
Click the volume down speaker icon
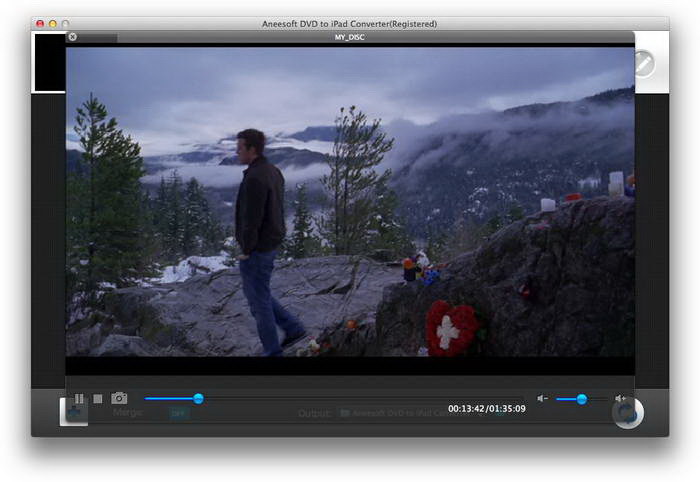542,398
